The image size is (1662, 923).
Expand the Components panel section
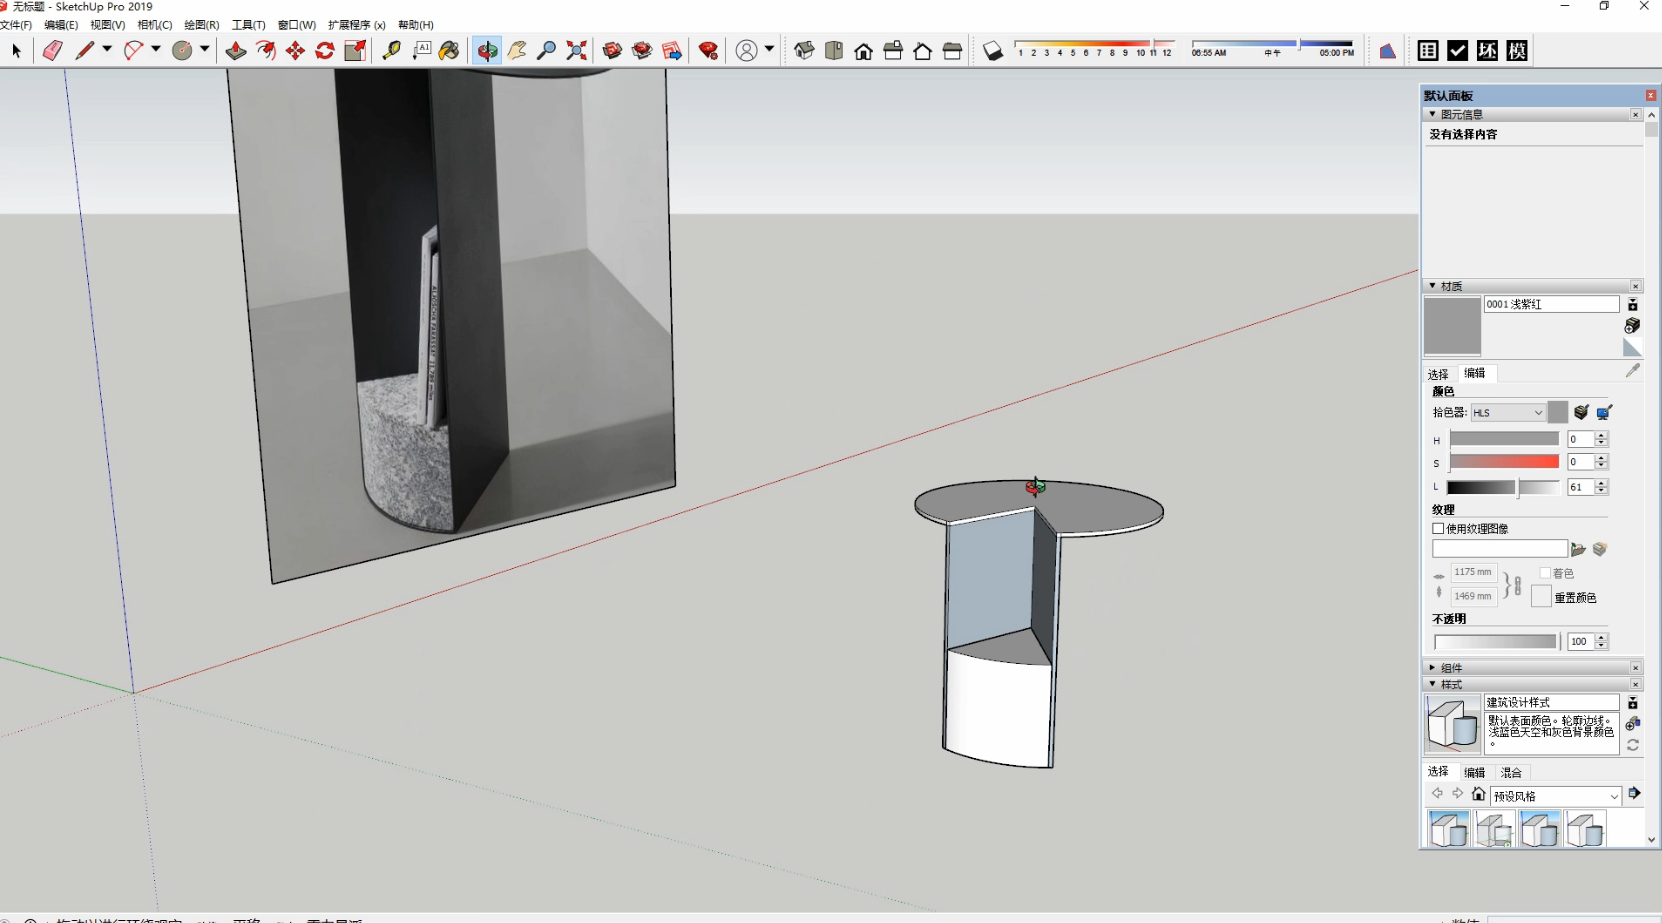(1432, 667)
